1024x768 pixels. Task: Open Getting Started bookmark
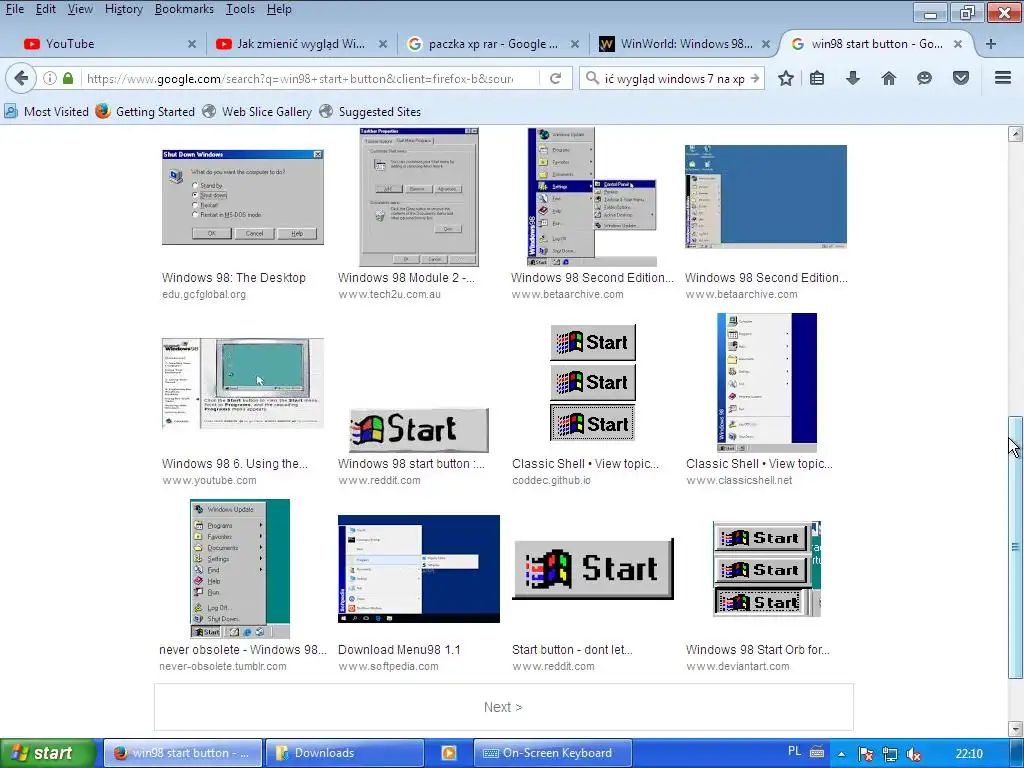145,112
